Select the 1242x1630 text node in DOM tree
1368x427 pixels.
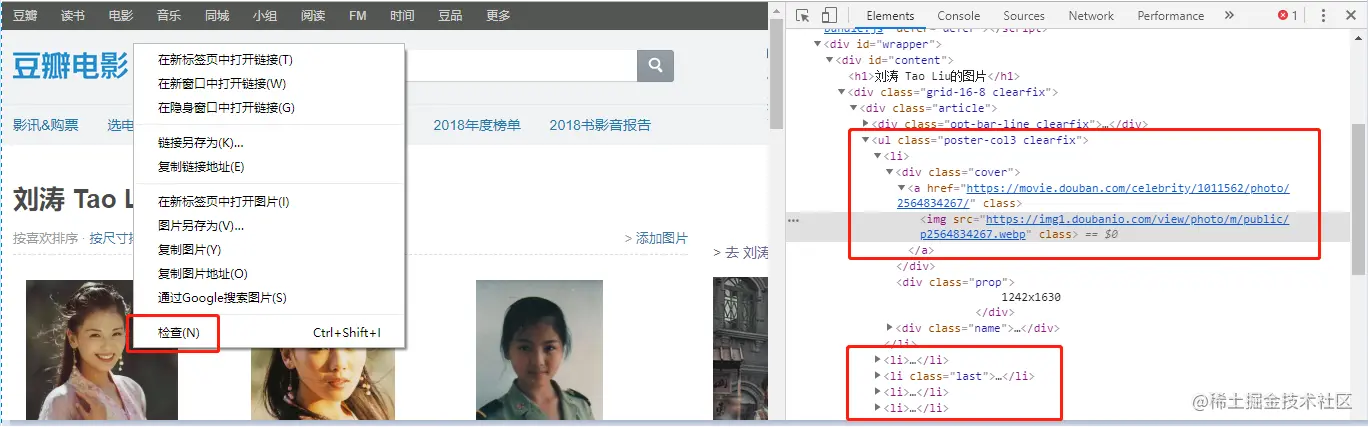(1030, 297)
